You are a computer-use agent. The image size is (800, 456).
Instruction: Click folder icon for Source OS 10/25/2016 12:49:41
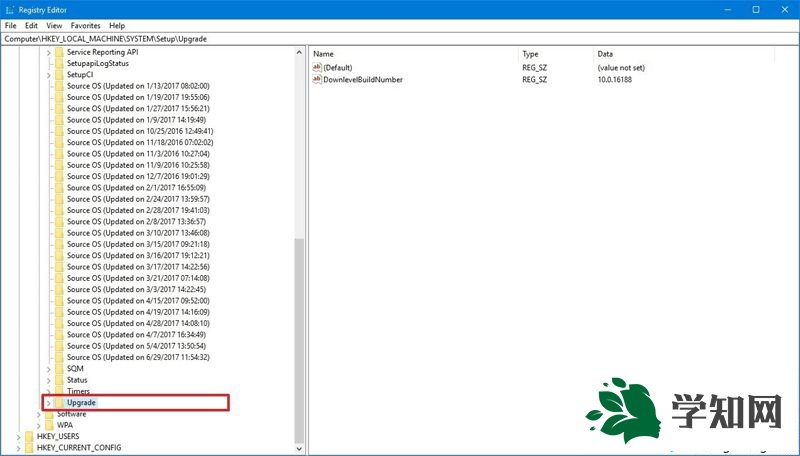click(59, 131)
